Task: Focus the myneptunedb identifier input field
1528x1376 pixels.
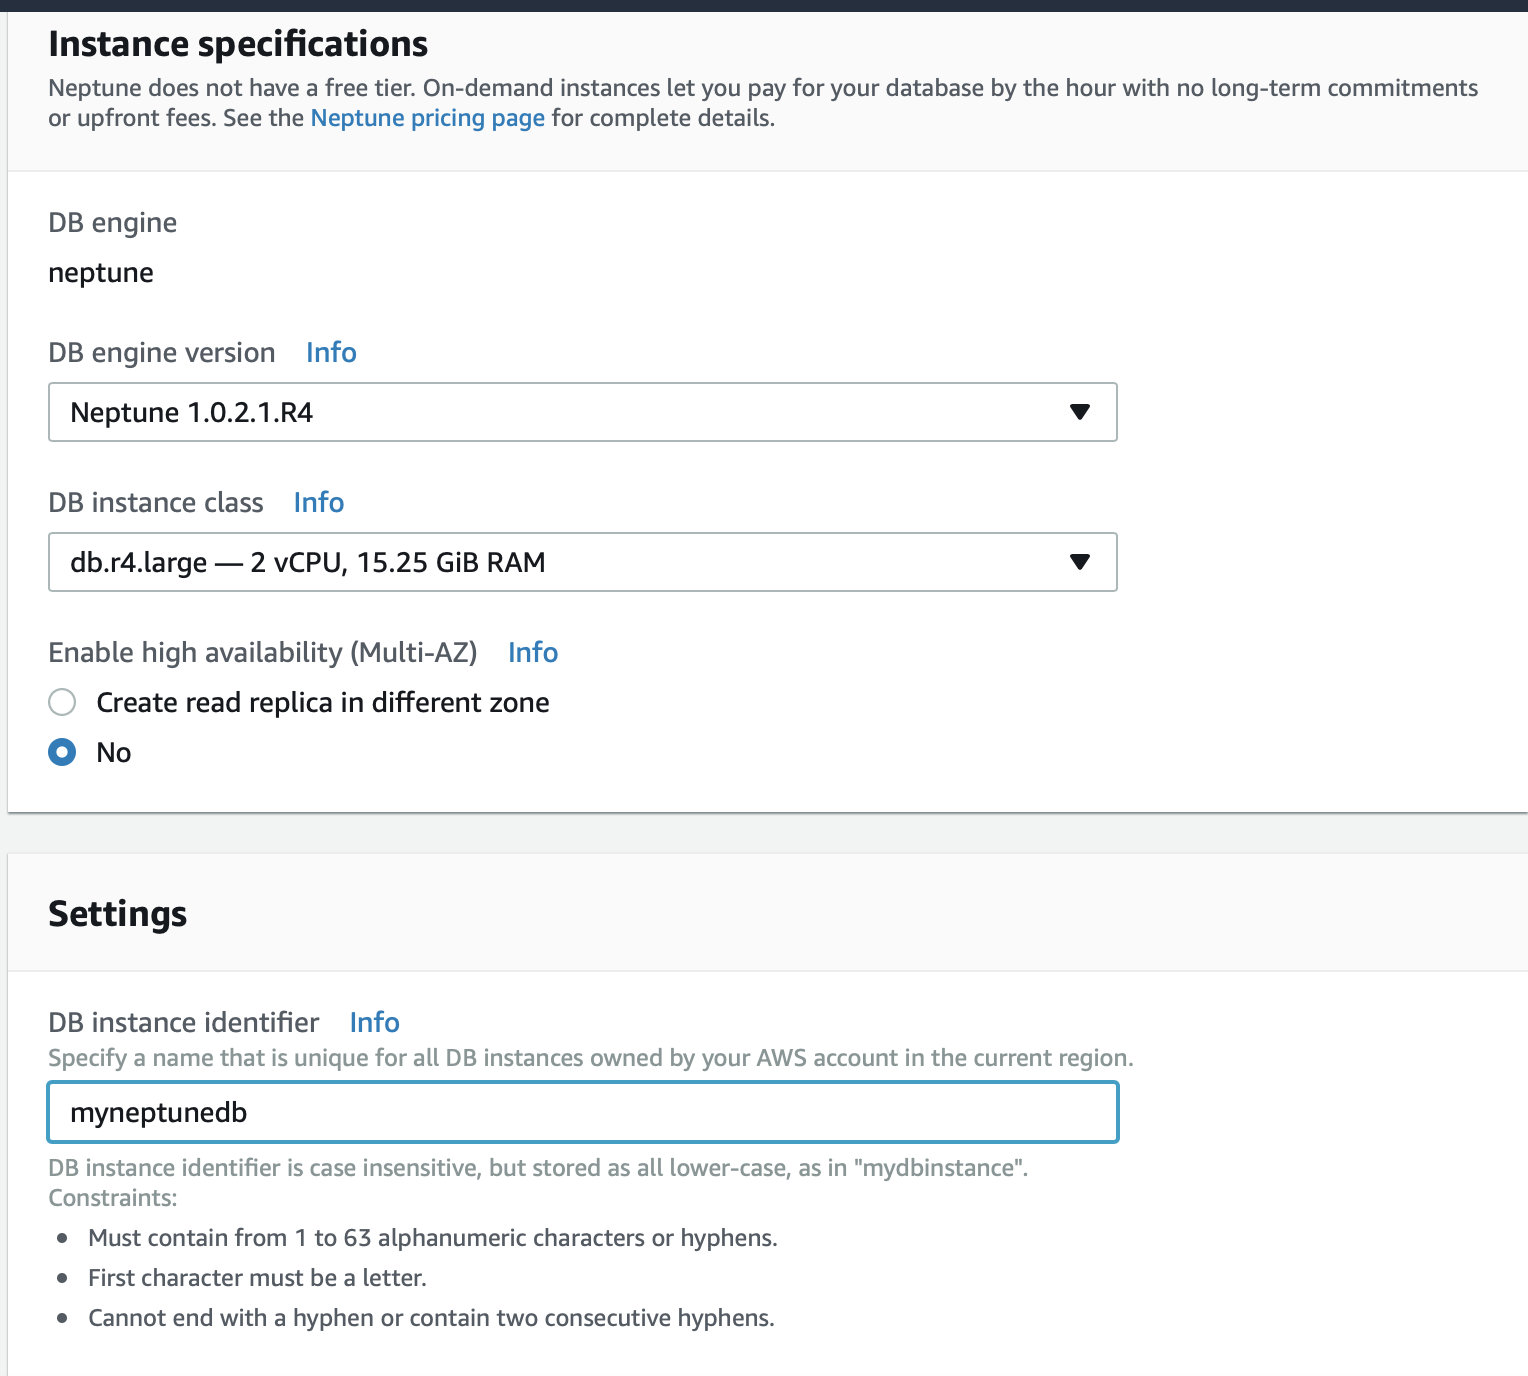Action: tap(583, 1112)
